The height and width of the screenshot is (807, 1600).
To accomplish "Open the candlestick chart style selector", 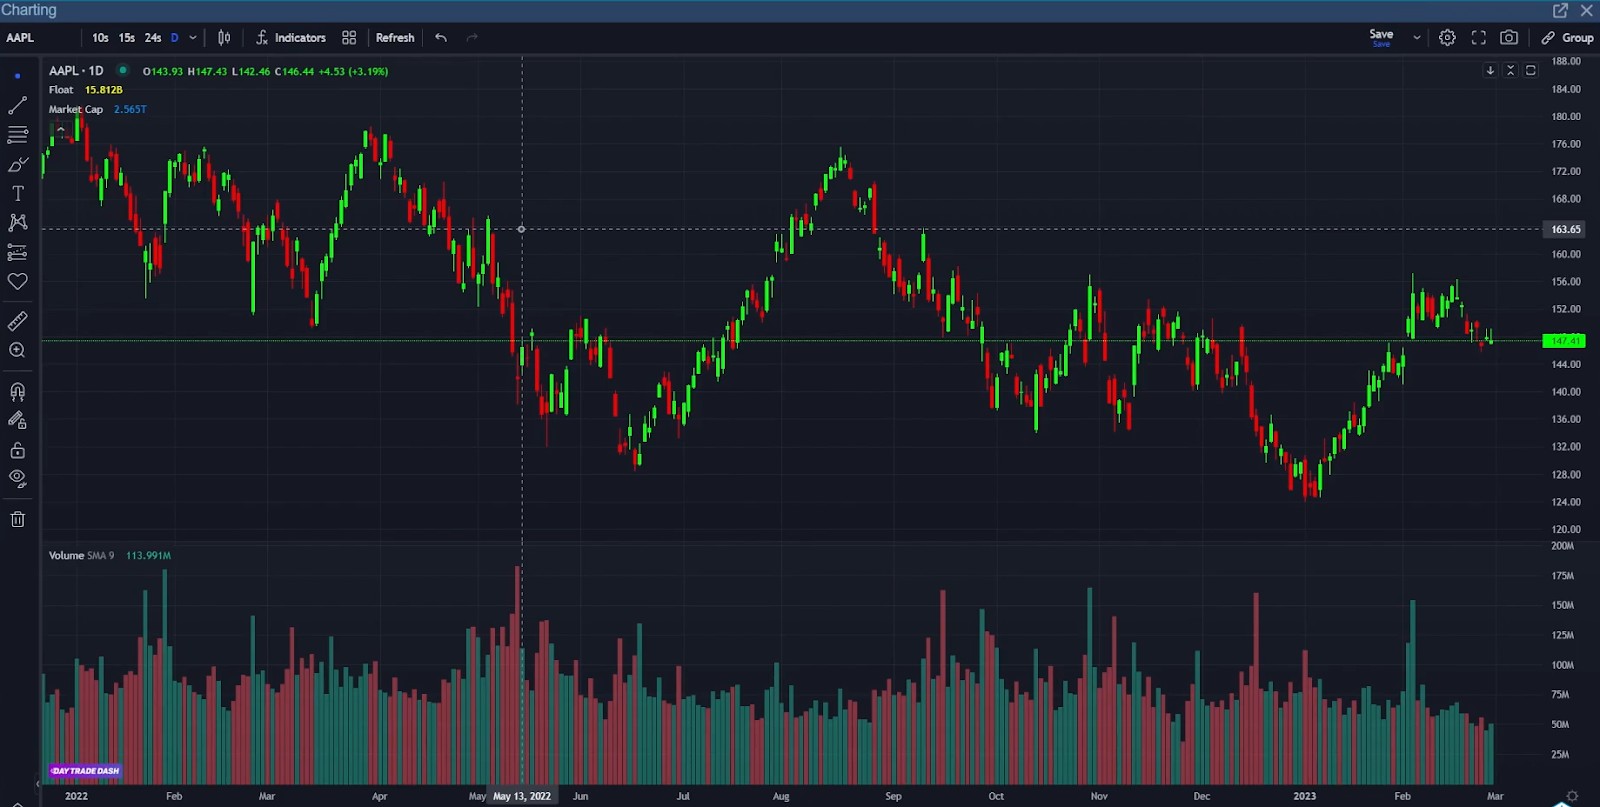I will click(x=224, y=38).
